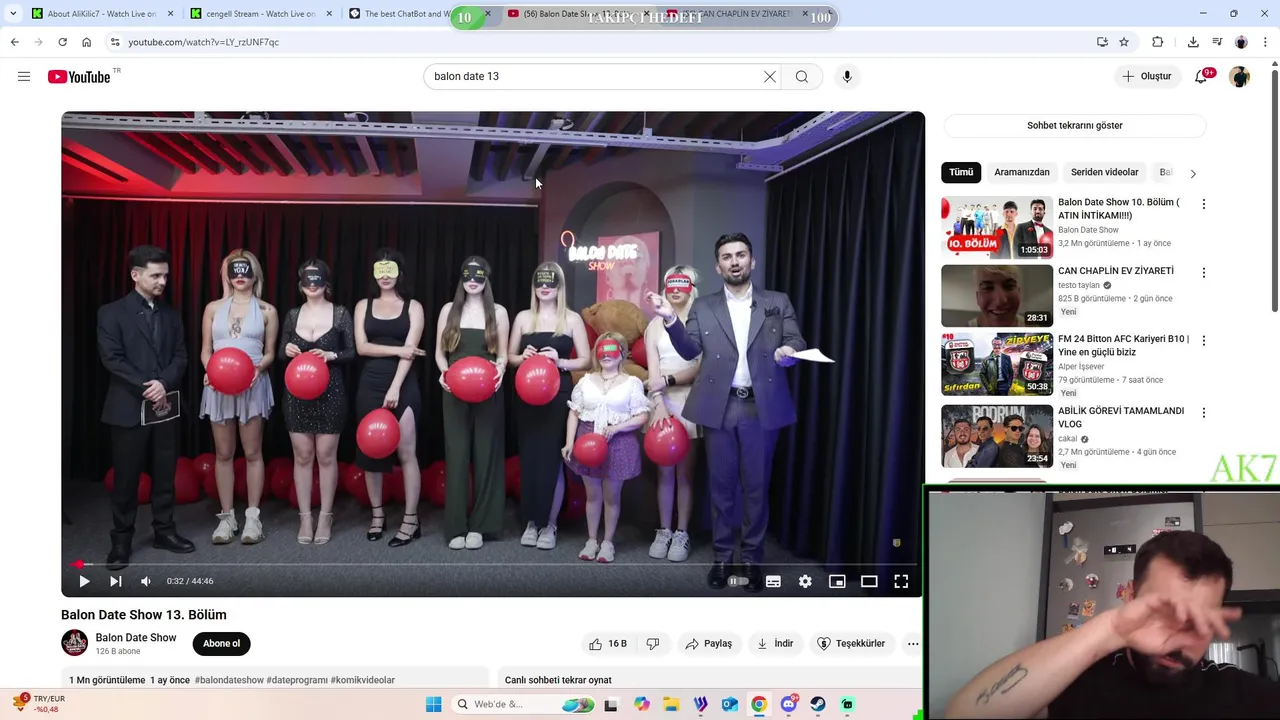Like the video (16 B)
Viewport: 1280px width, 720px height.
pyautogui.click(x=608, y=644)
